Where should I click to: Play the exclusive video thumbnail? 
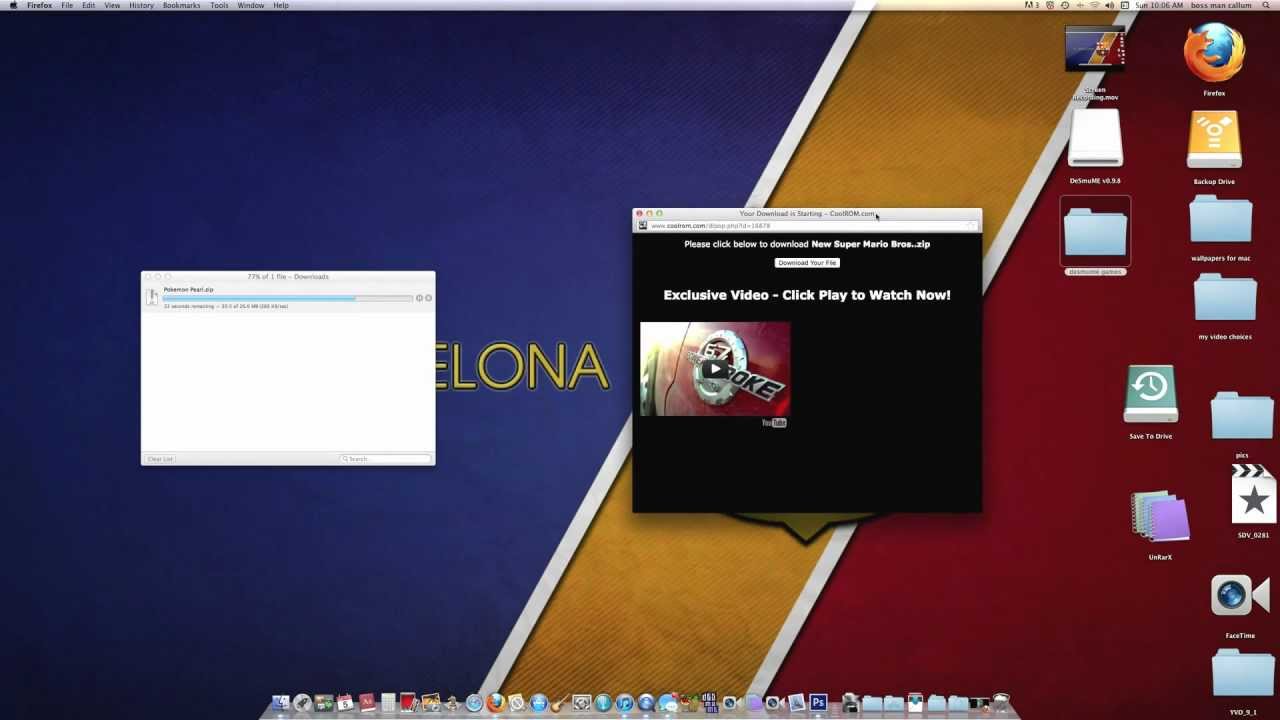click(715, 368)
